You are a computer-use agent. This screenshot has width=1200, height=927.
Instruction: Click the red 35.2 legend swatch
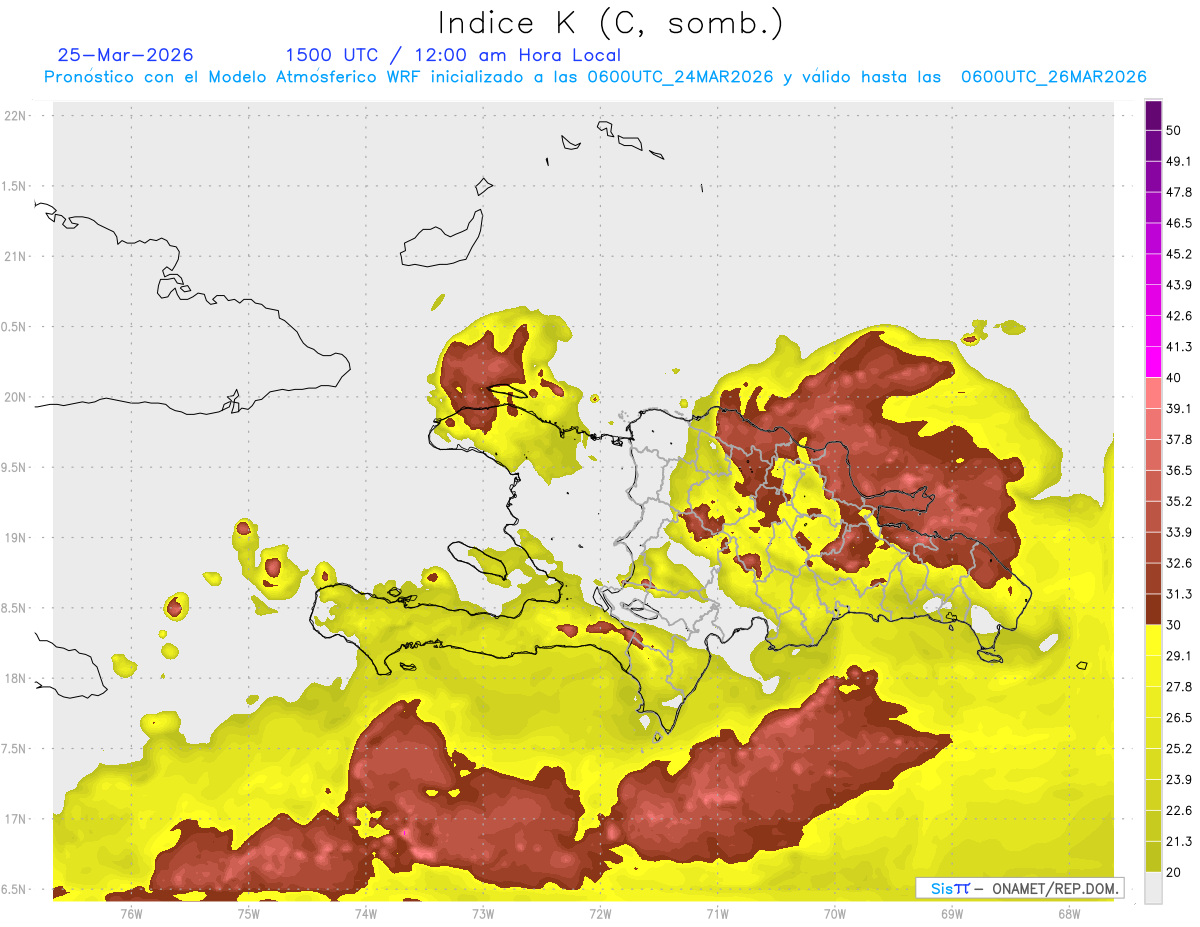point(1153,486)
